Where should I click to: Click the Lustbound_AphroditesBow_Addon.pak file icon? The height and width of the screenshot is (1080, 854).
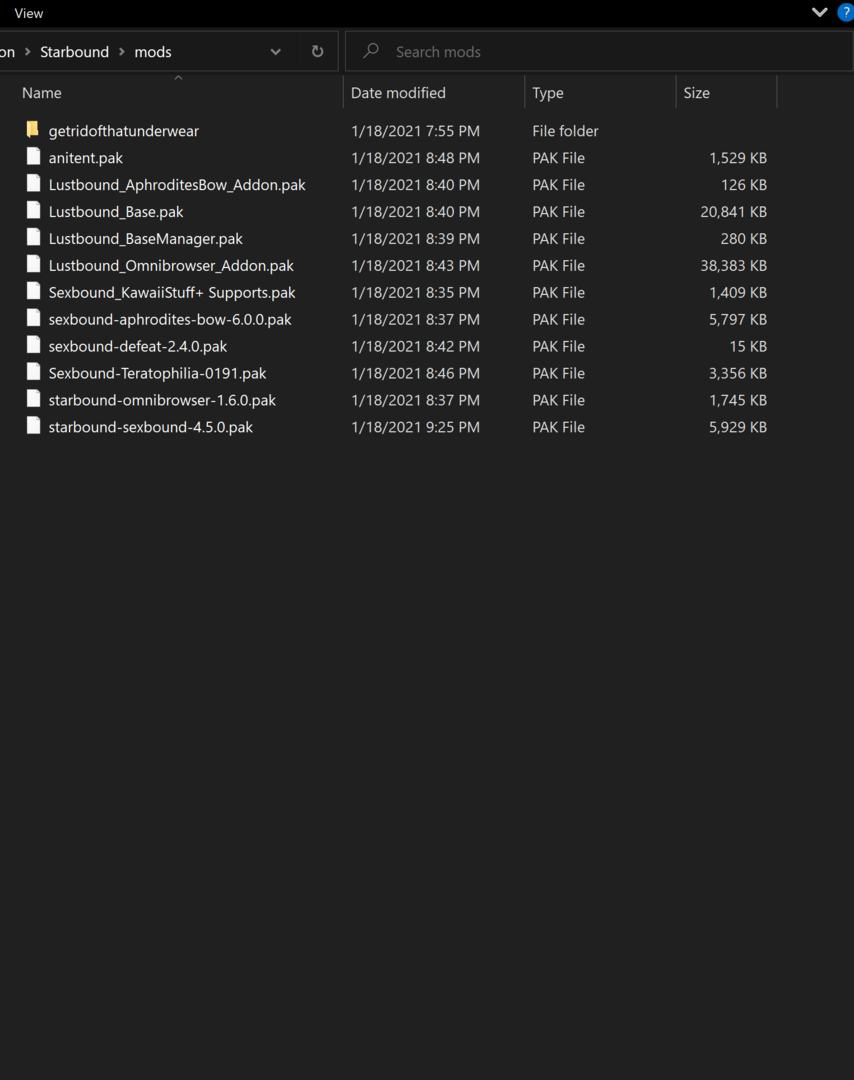point(33,183)
